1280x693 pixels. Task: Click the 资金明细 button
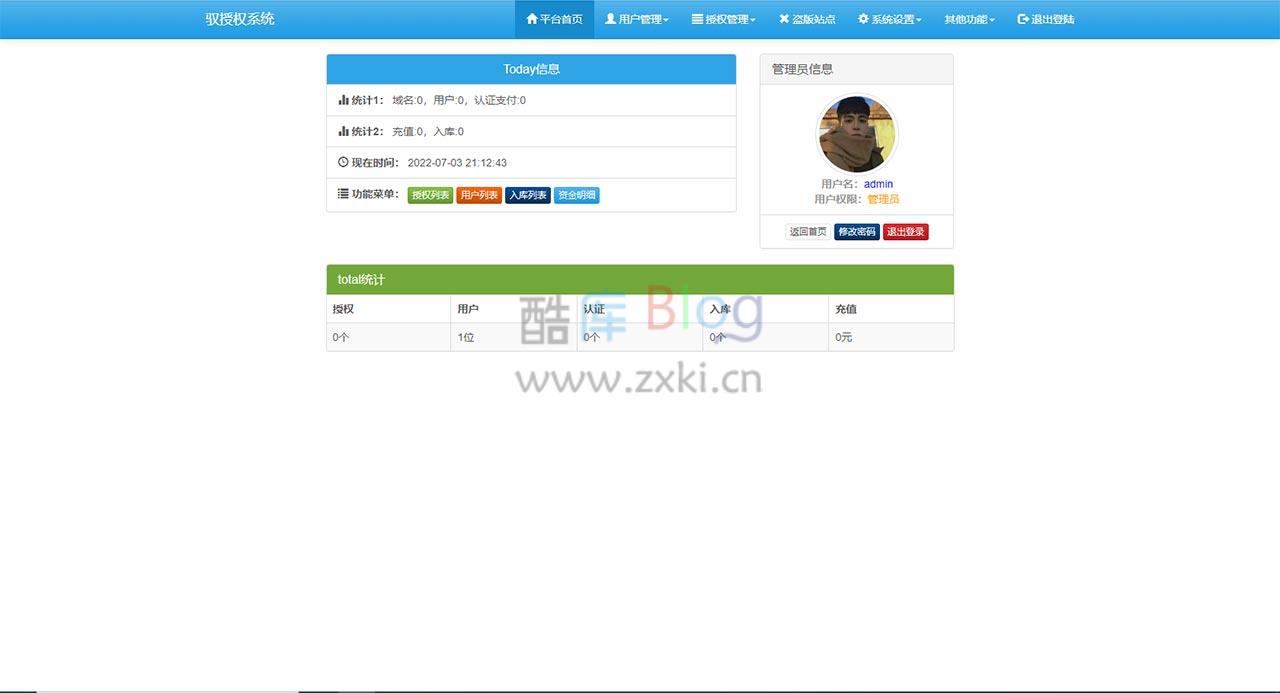pos(576,195)
